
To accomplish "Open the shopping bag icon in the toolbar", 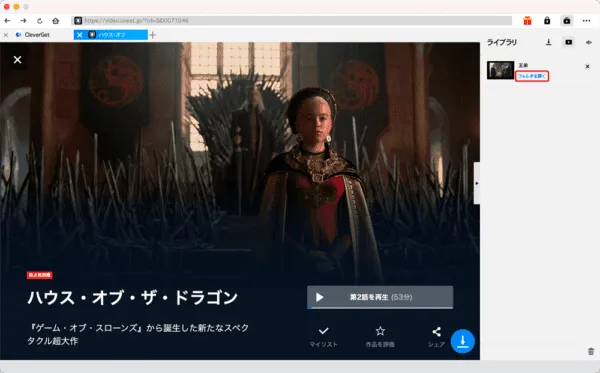I will (567, 21).
